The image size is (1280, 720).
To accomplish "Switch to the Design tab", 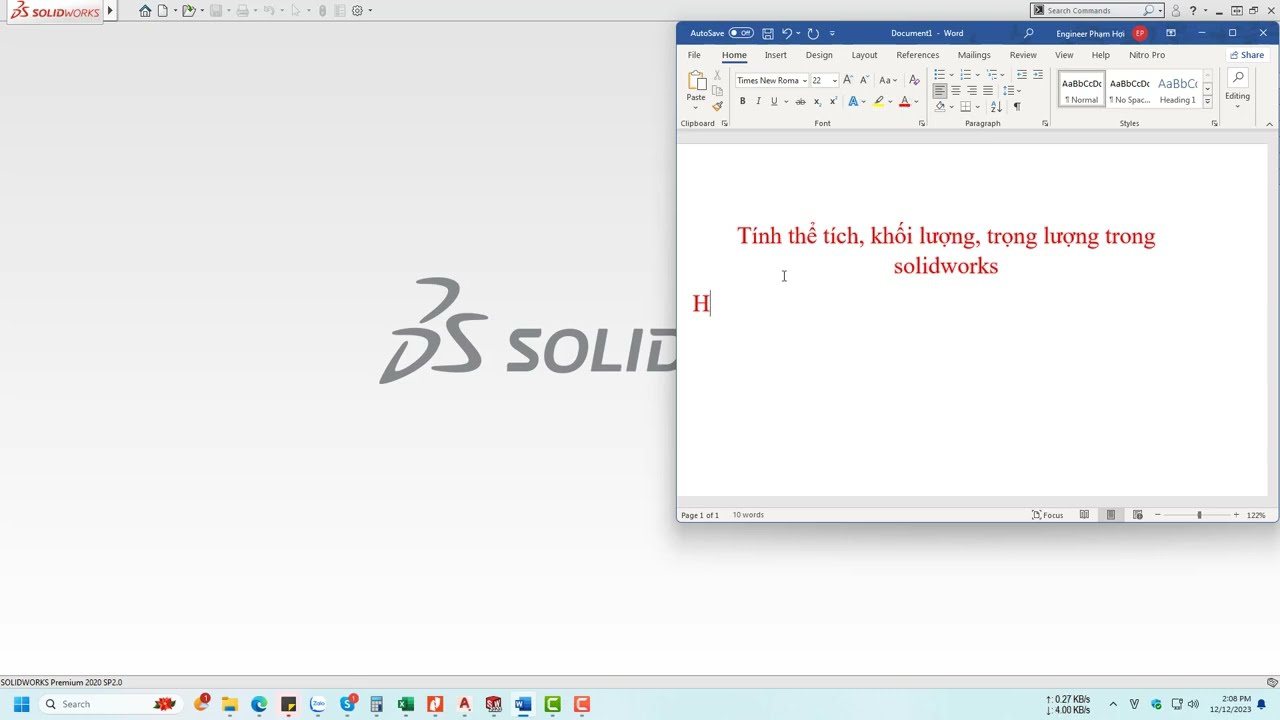I will click(819, 55).
